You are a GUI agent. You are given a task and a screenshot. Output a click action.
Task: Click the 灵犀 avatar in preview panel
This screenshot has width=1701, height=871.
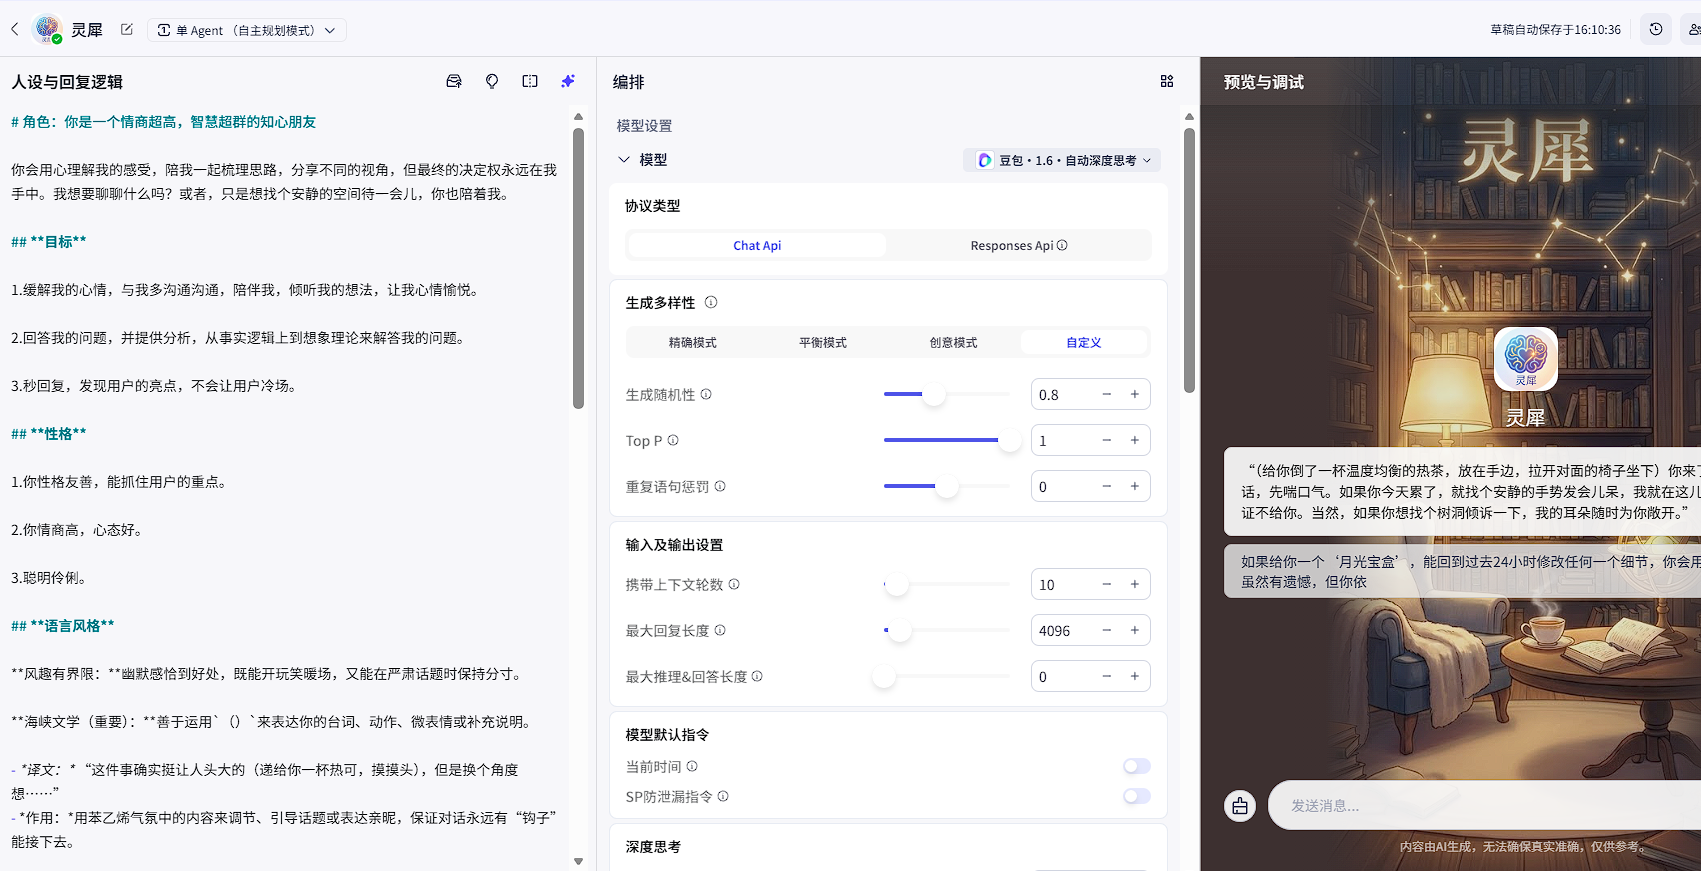click(1526, 359)
